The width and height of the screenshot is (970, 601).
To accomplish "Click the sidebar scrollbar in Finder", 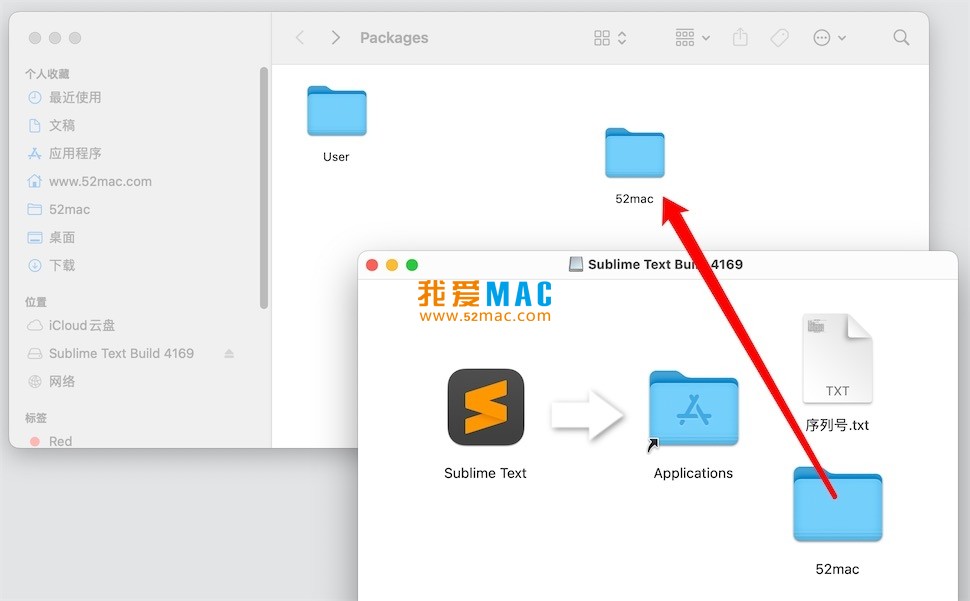I will [264, 188].
